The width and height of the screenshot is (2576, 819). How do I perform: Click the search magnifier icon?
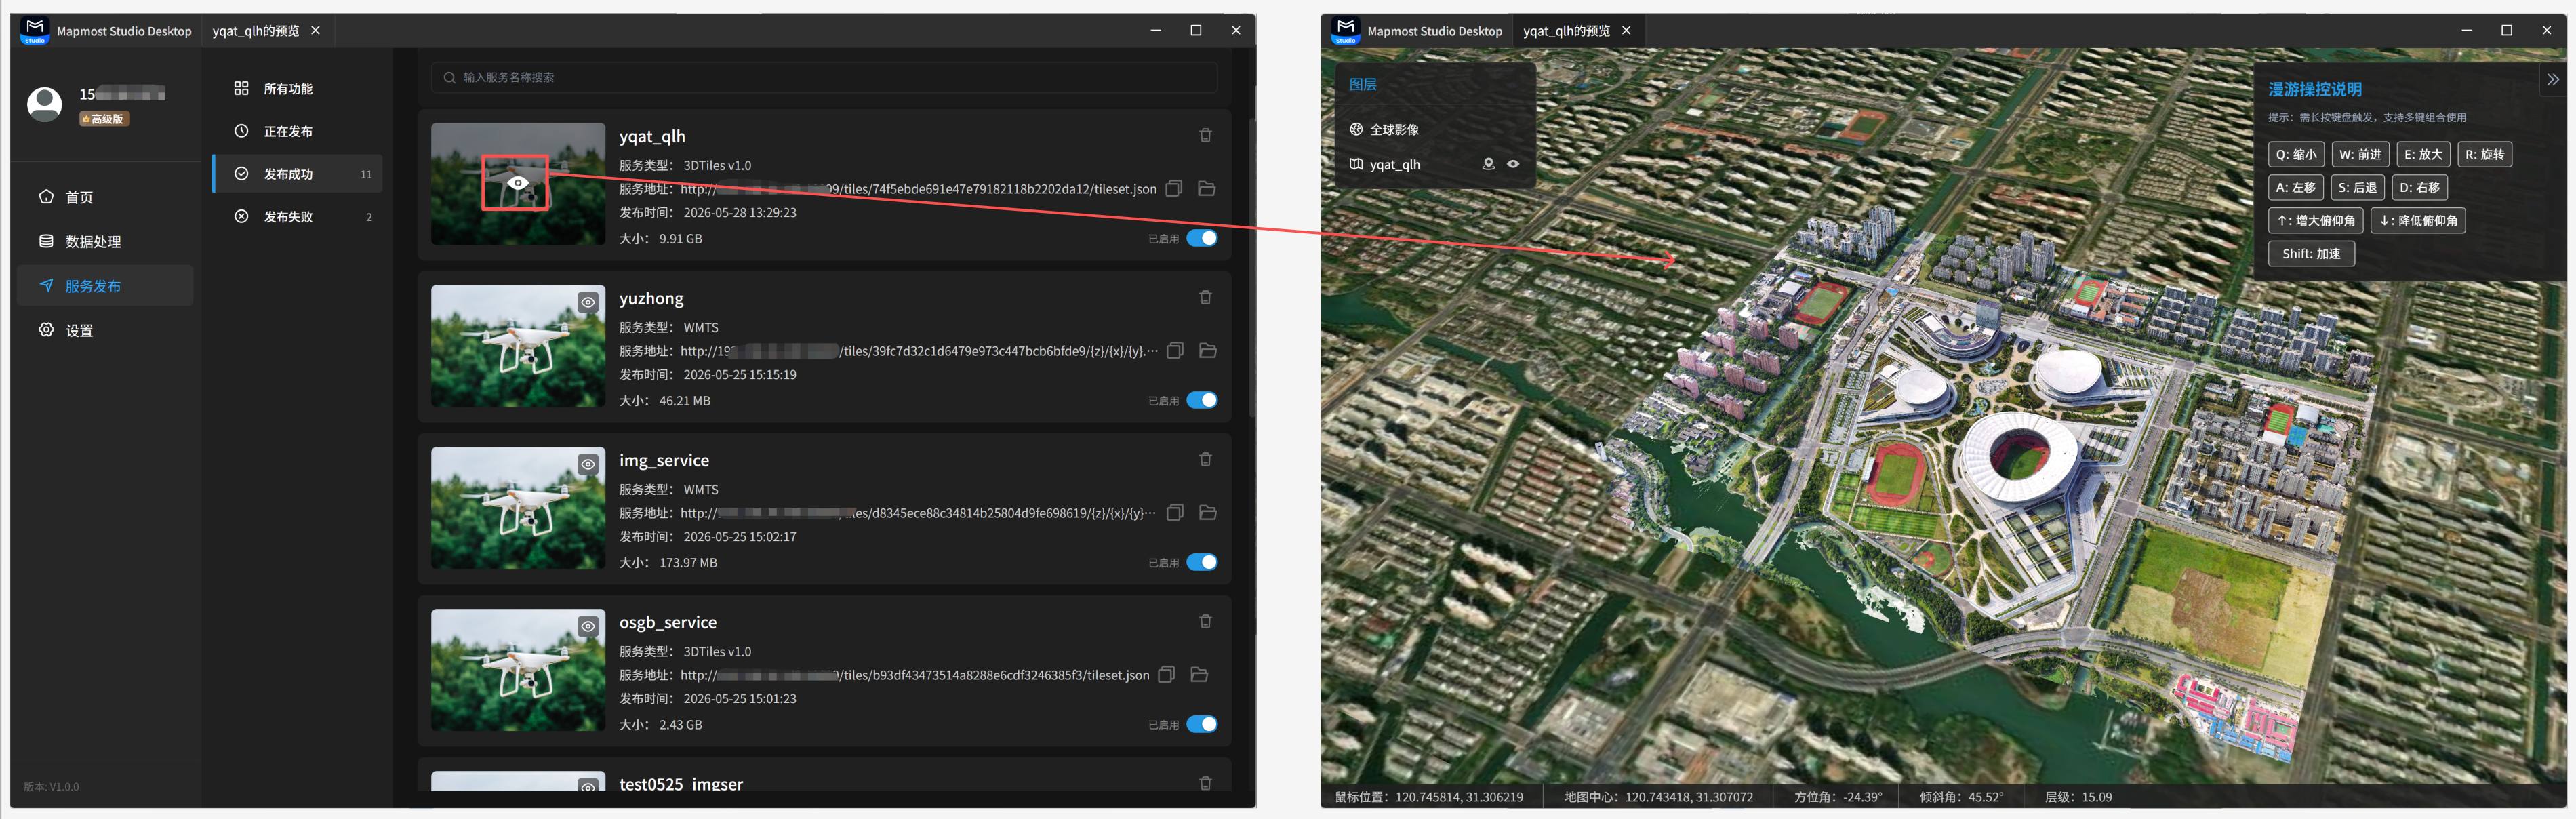tap(449, 77)
